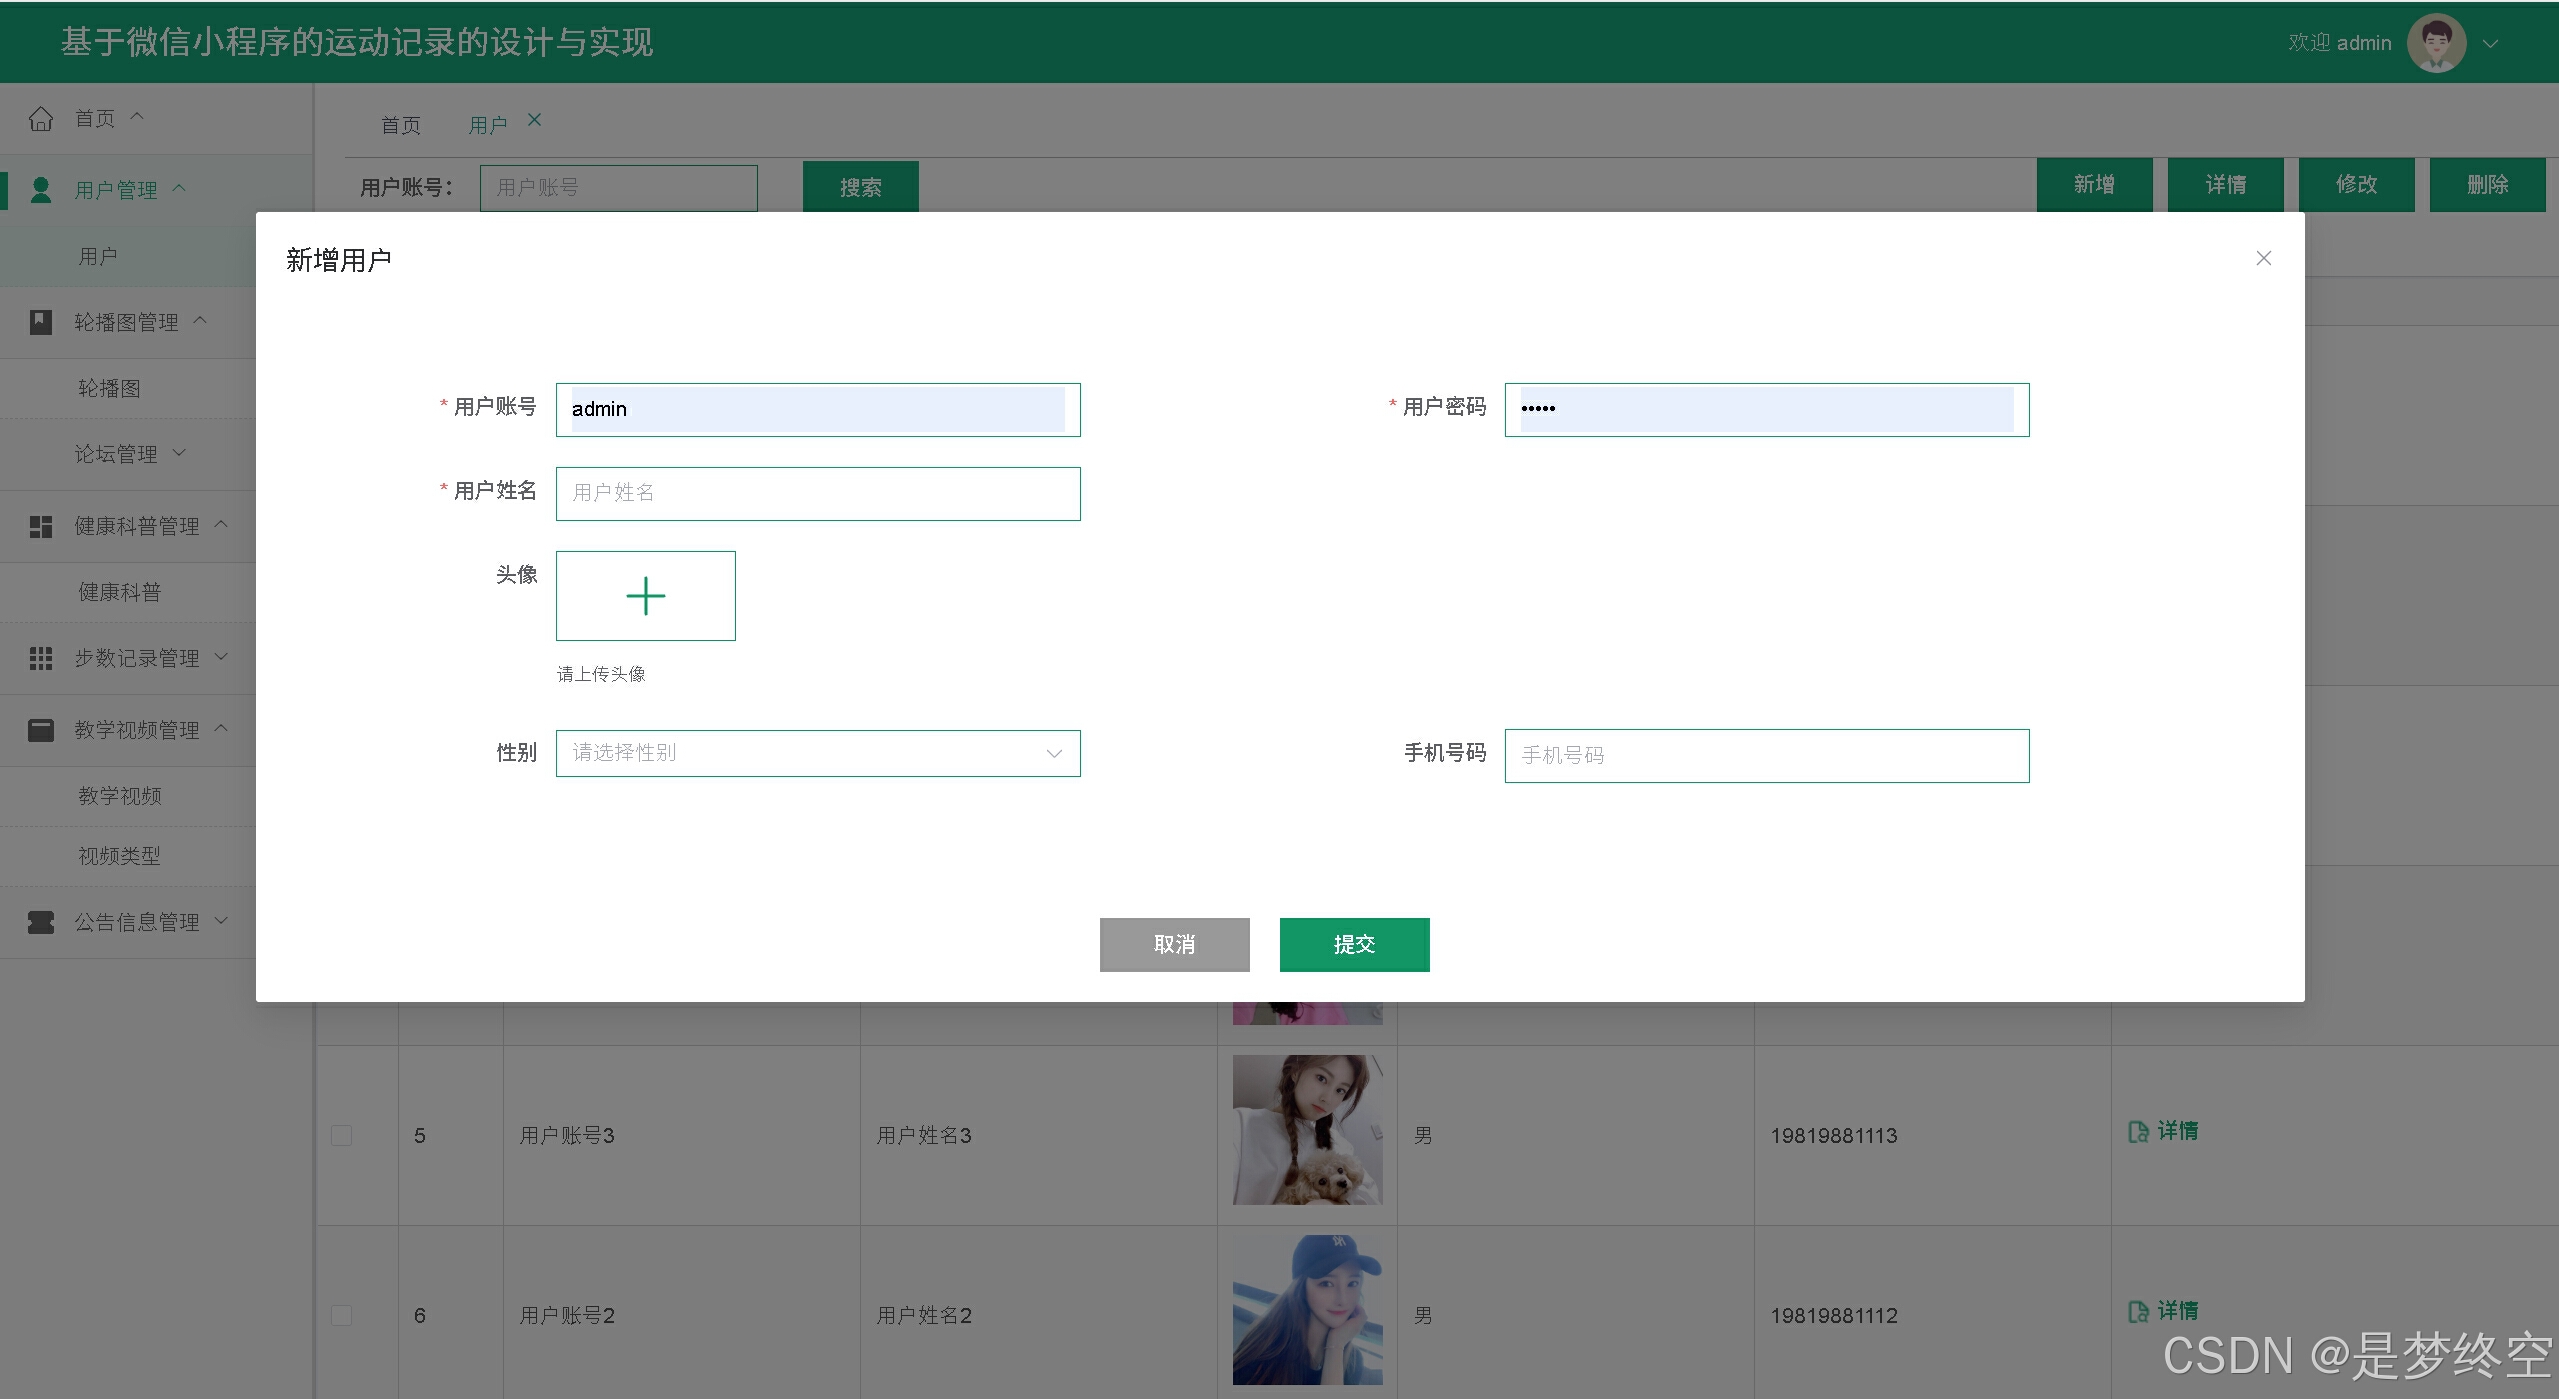Click the health science management icon
This screenshot has width=2559, height=1399.
pyautogui.click(x=41, y=526)
